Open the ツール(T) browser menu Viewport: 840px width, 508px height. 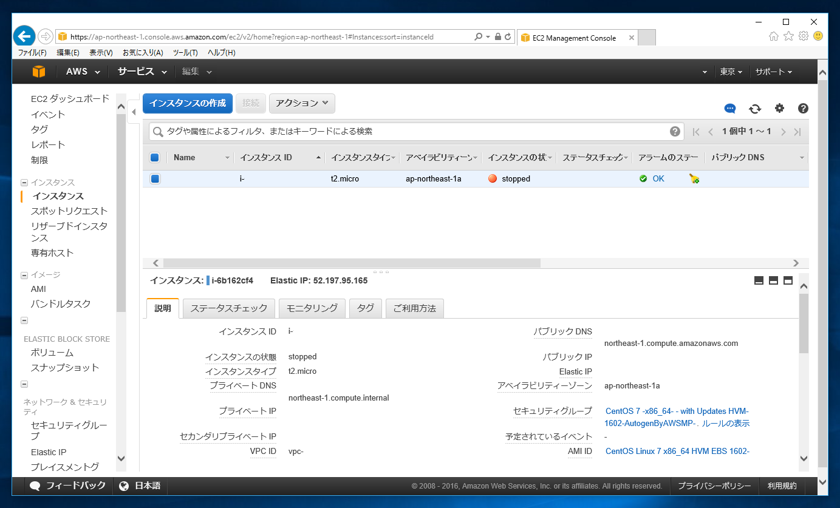coord(185,53)
